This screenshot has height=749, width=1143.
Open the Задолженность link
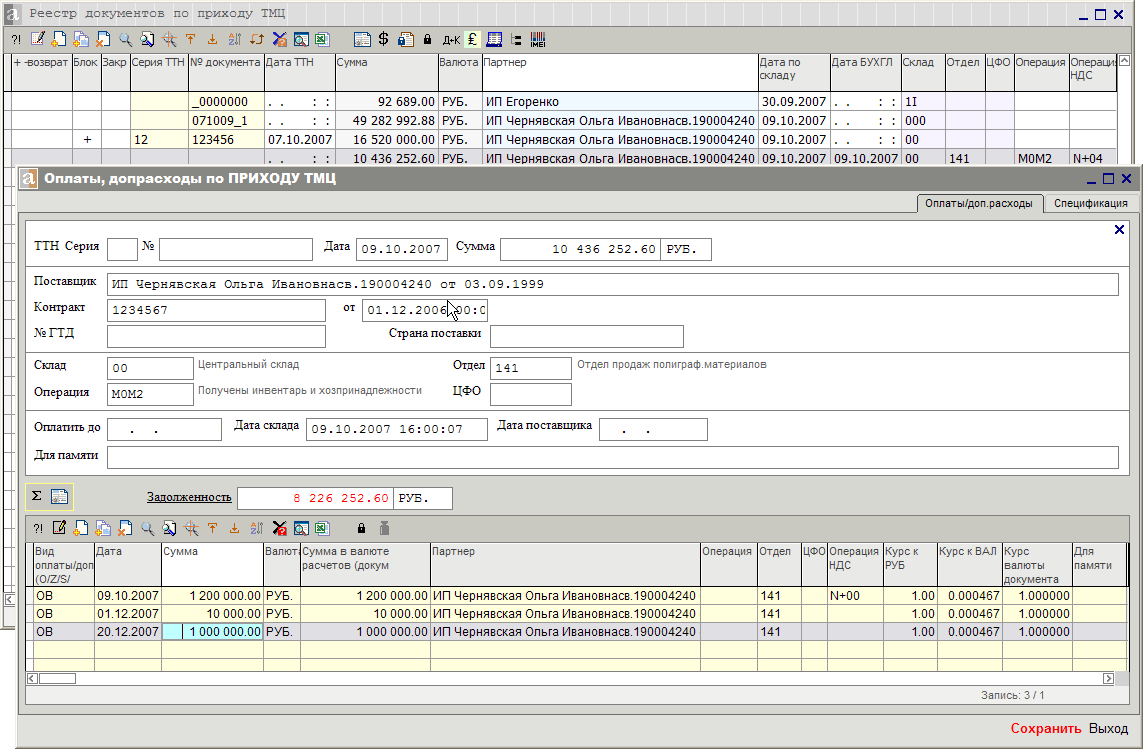pyautogui.click(x=190, y=497)
